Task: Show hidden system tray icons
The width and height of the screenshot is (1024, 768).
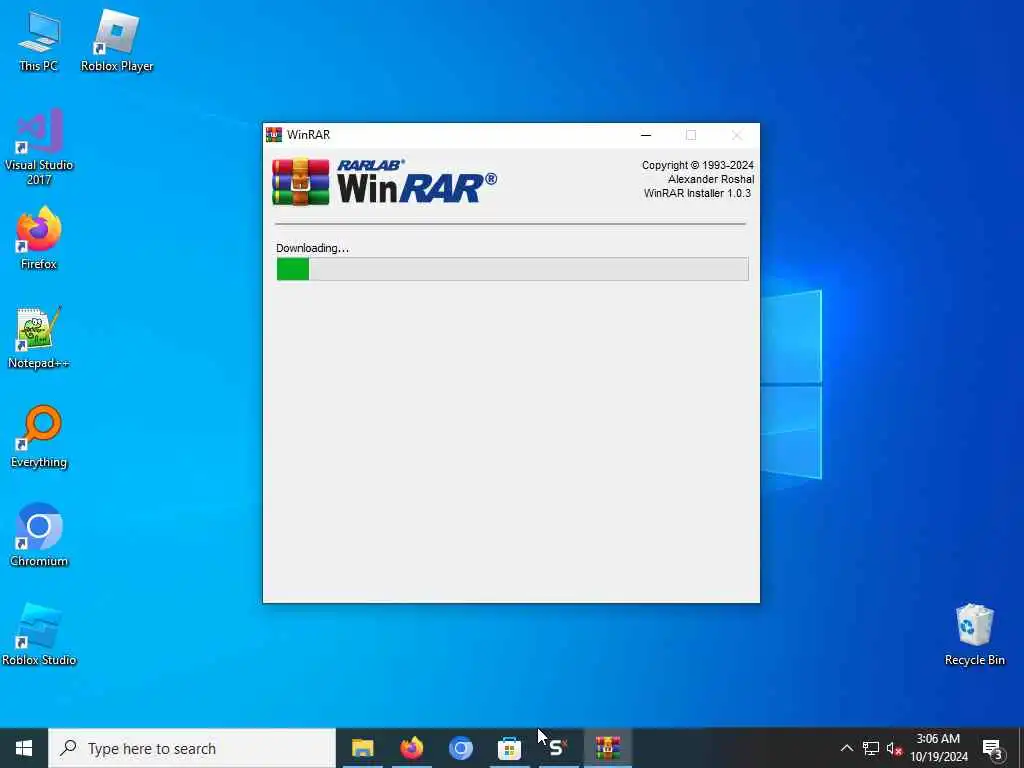Action: (846, 748)
